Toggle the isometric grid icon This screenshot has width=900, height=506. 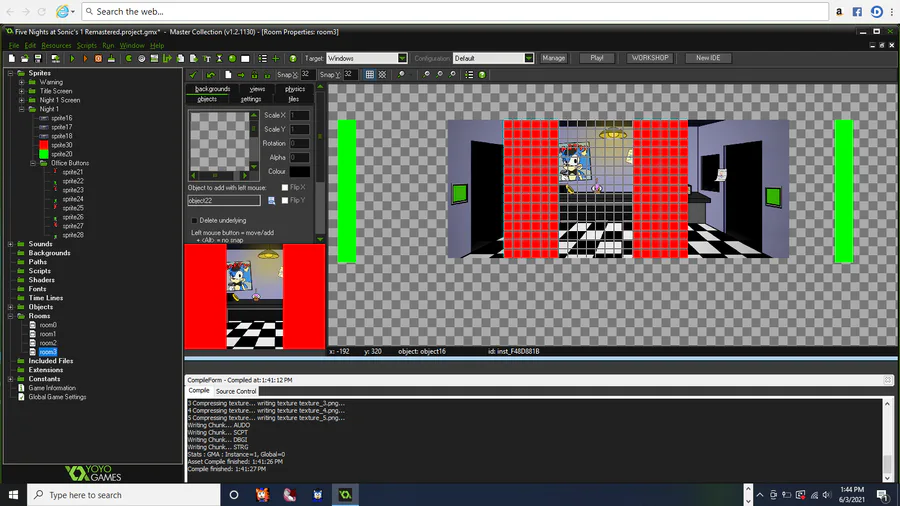coord(383,75)
